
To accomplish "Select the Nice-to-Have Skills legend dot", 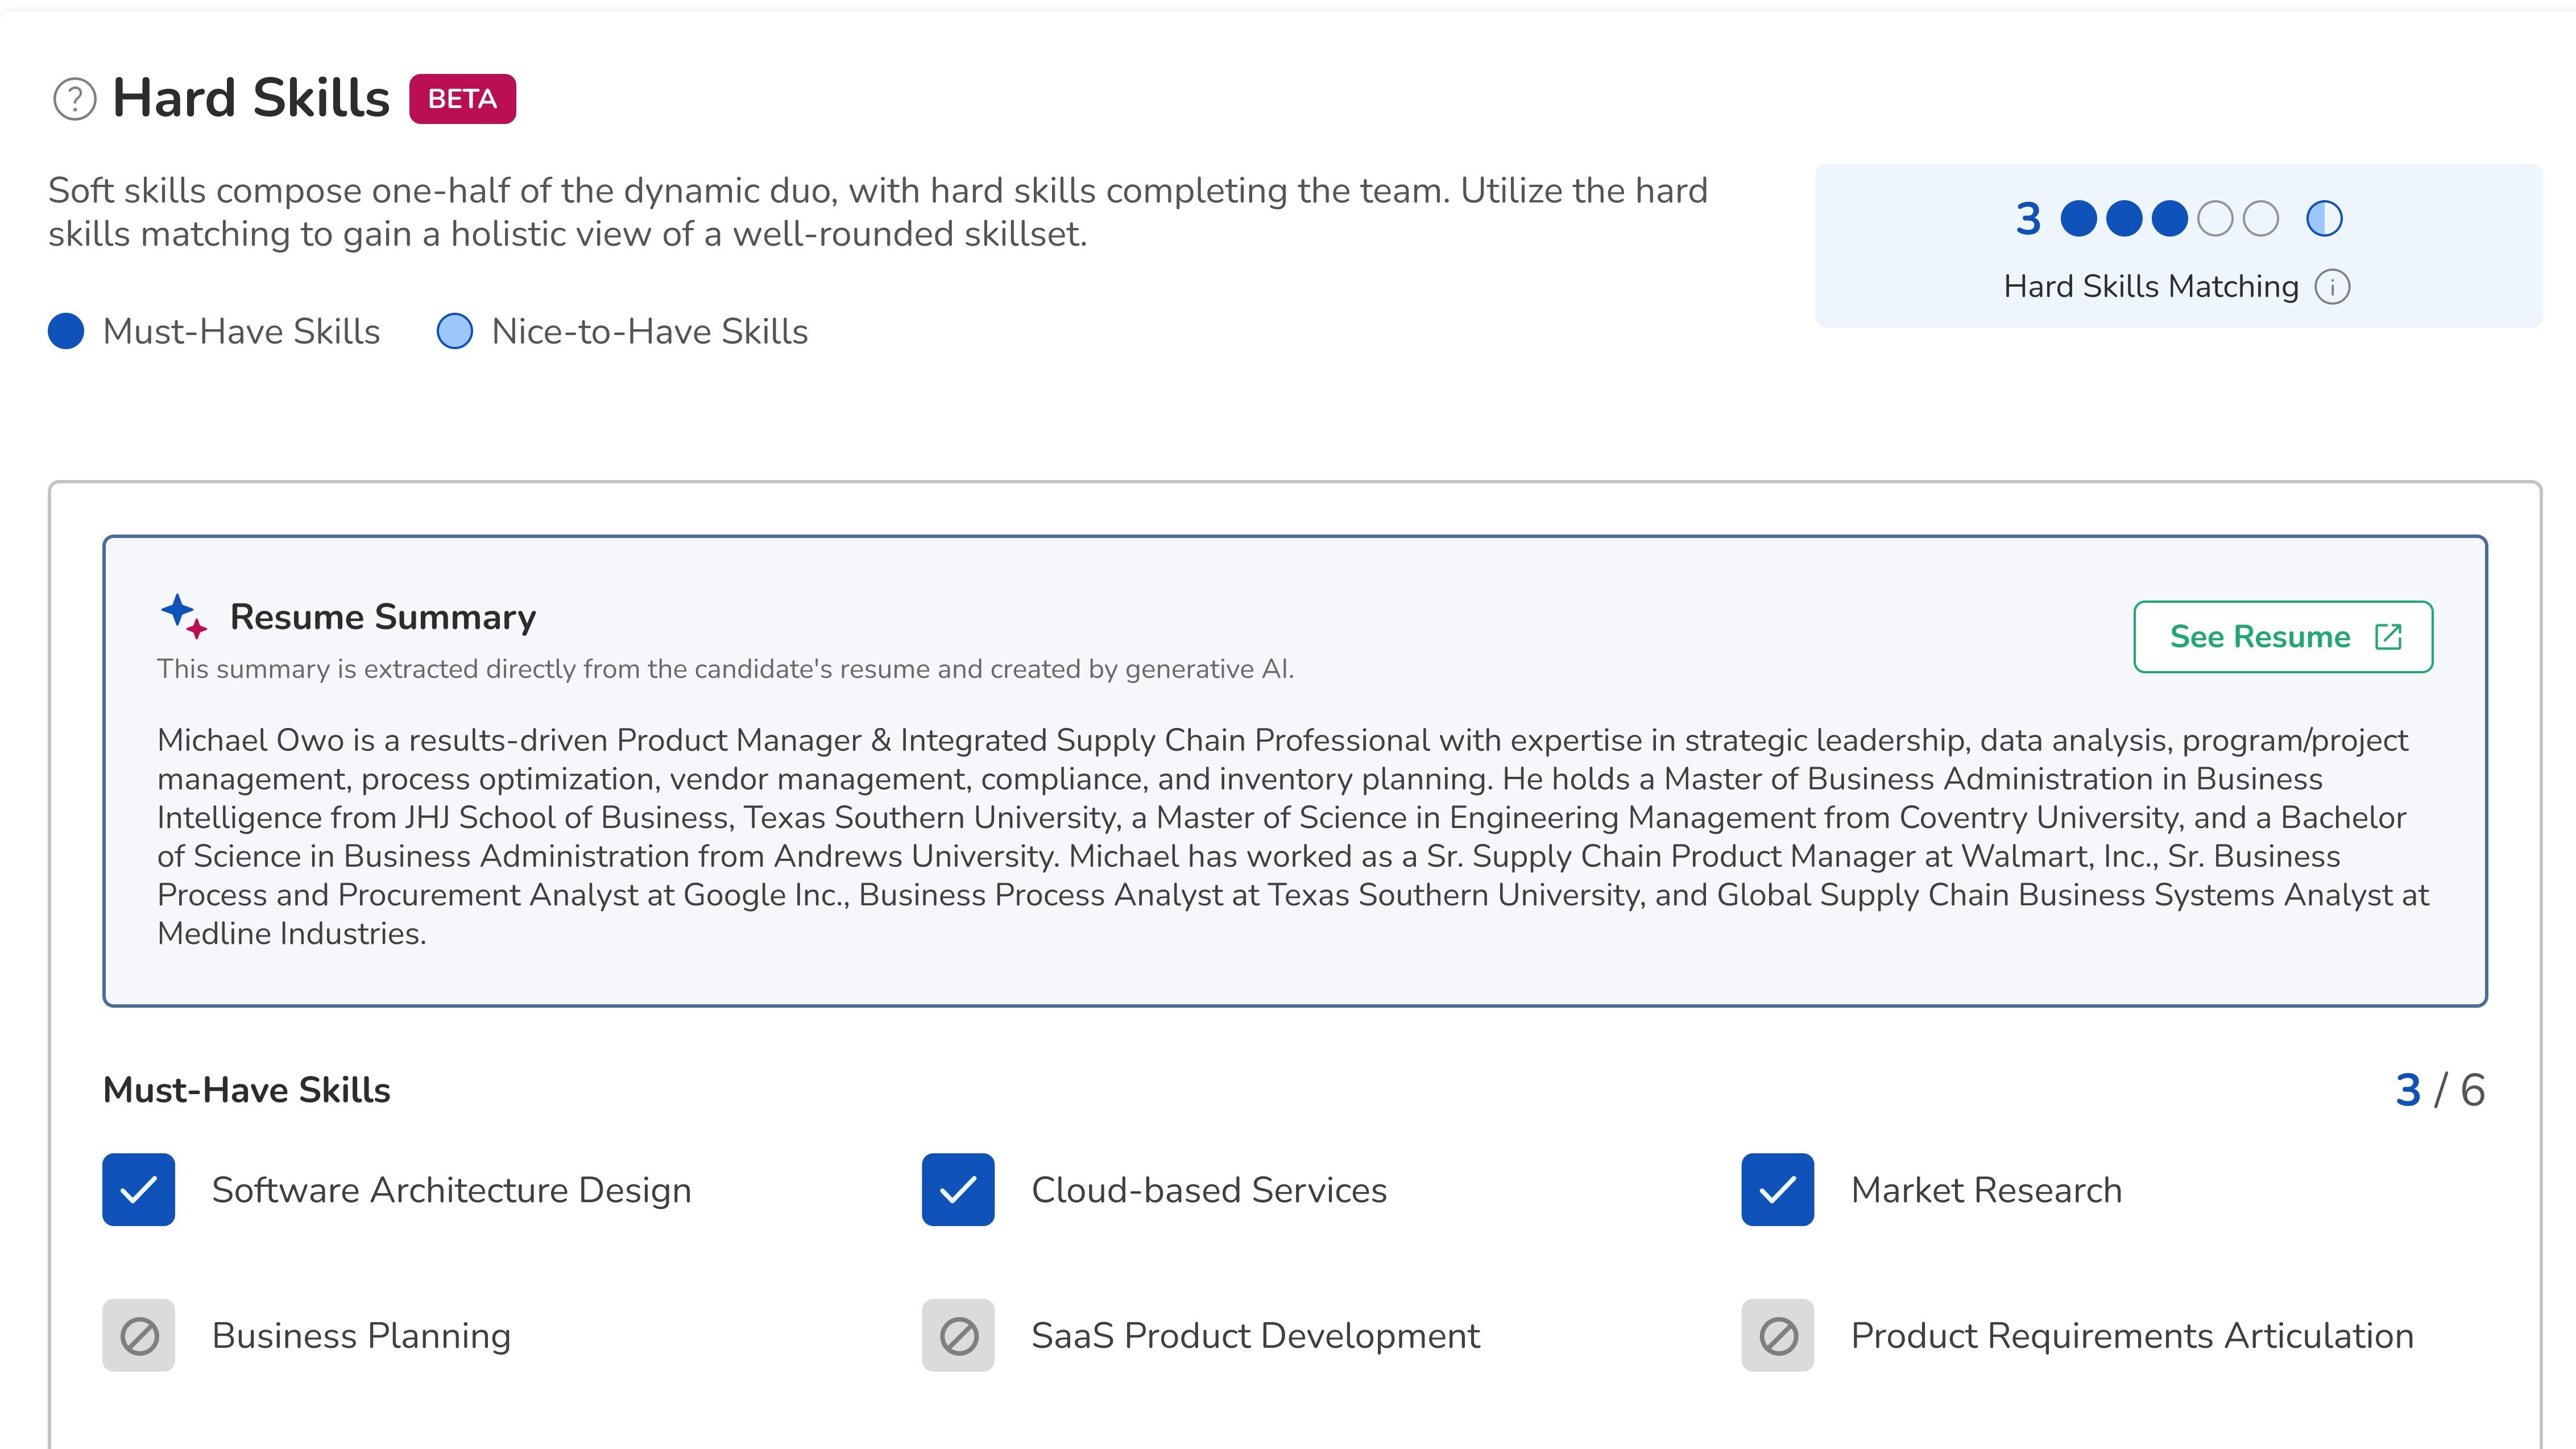I will [x=454, y=330].
